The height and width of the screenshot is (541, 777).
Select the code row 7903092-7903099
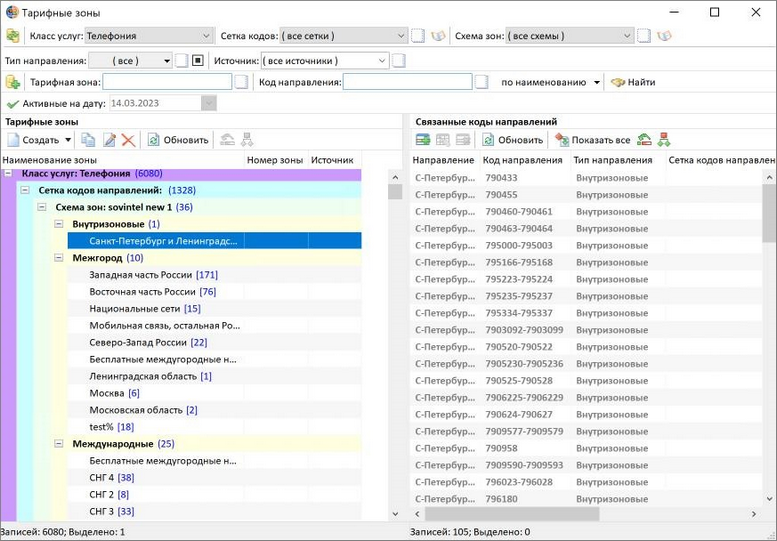(x=587, y=330)
